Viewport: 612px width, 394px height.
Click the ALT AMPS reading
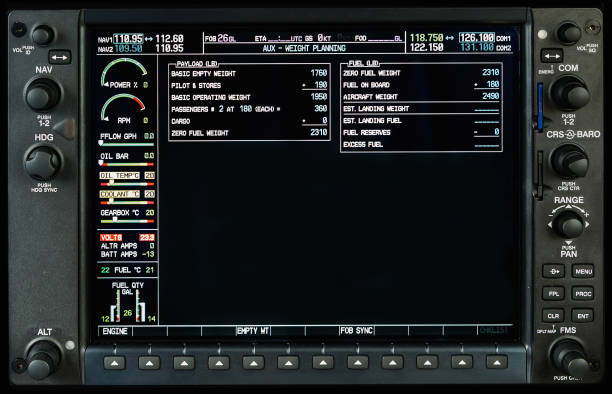pos(127,246)
